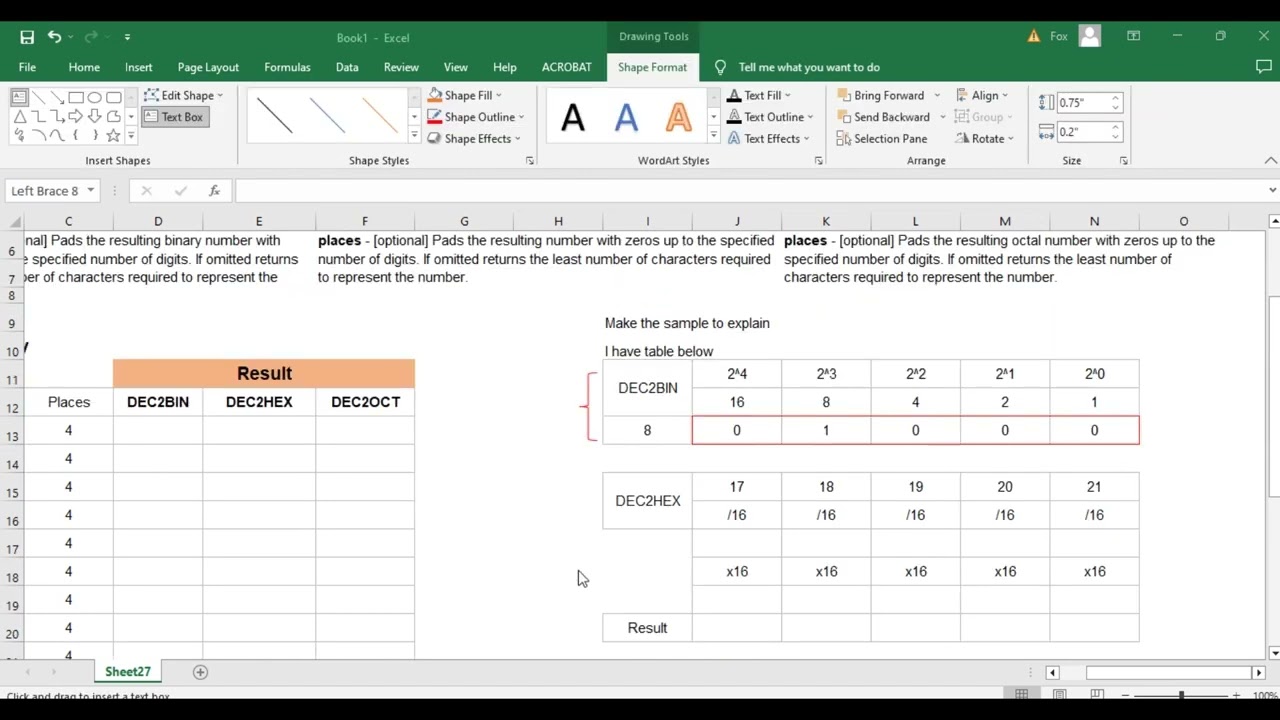Open Ribbon Display Options icon

[1133, 36]
